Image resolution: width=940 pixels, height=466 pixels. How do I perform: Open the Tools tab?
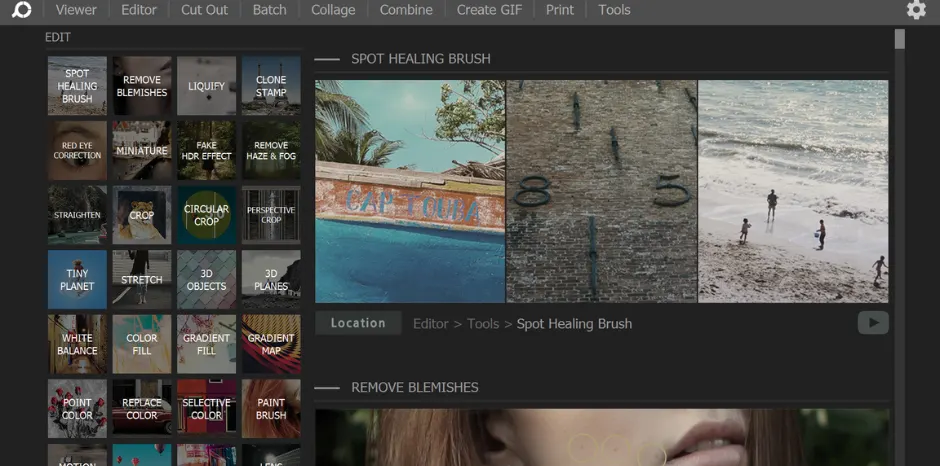click(x=614, y=10)
